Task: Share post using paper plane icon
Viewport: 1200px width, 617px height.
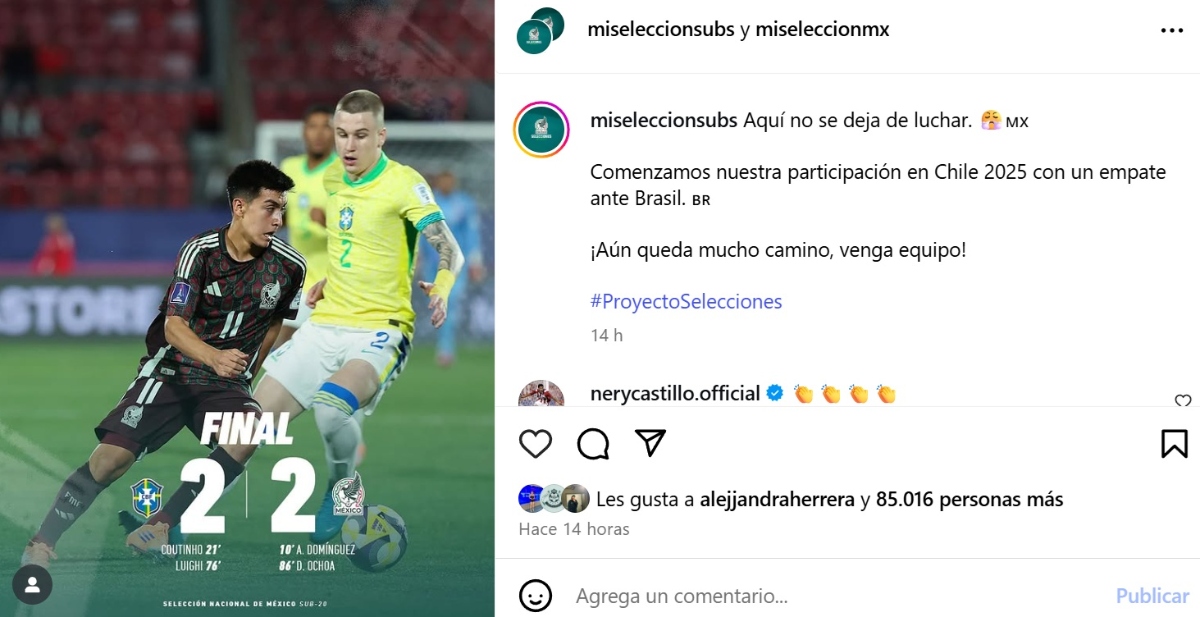Action: pos(651,443)
